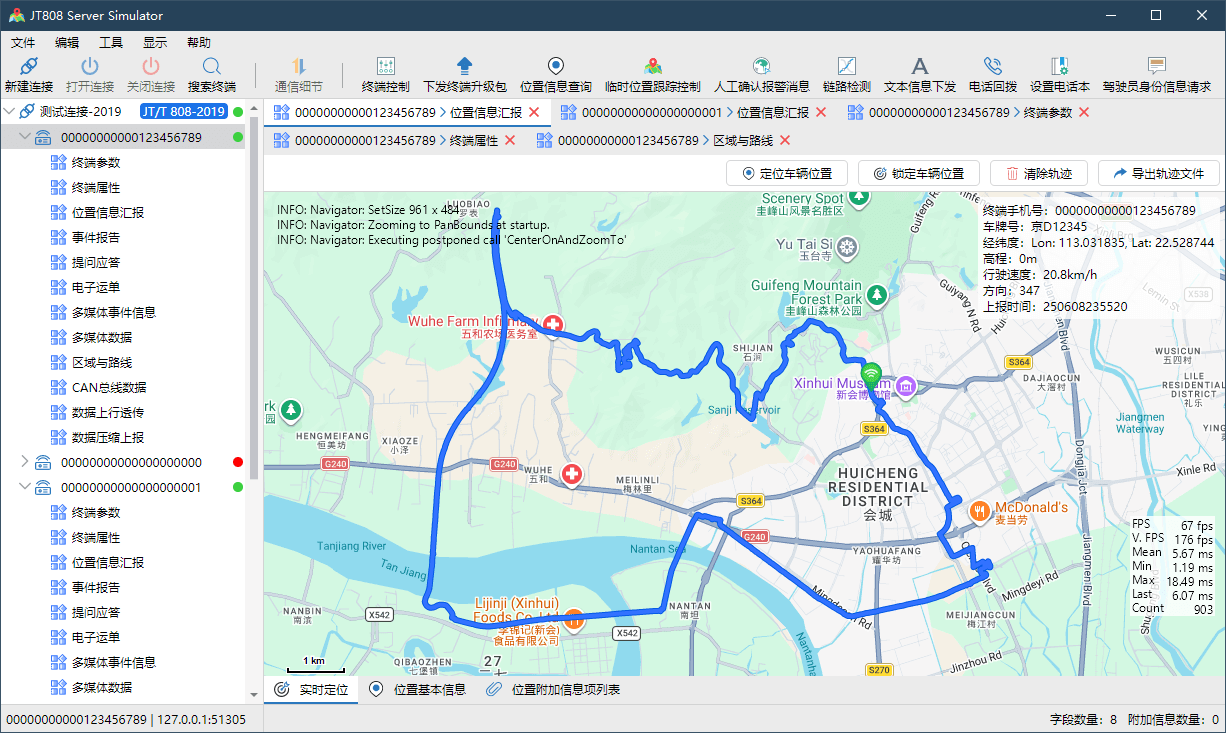Open 临时位置跟踪控制 tool
This screenshot has width=1226, height=733.
652,67
